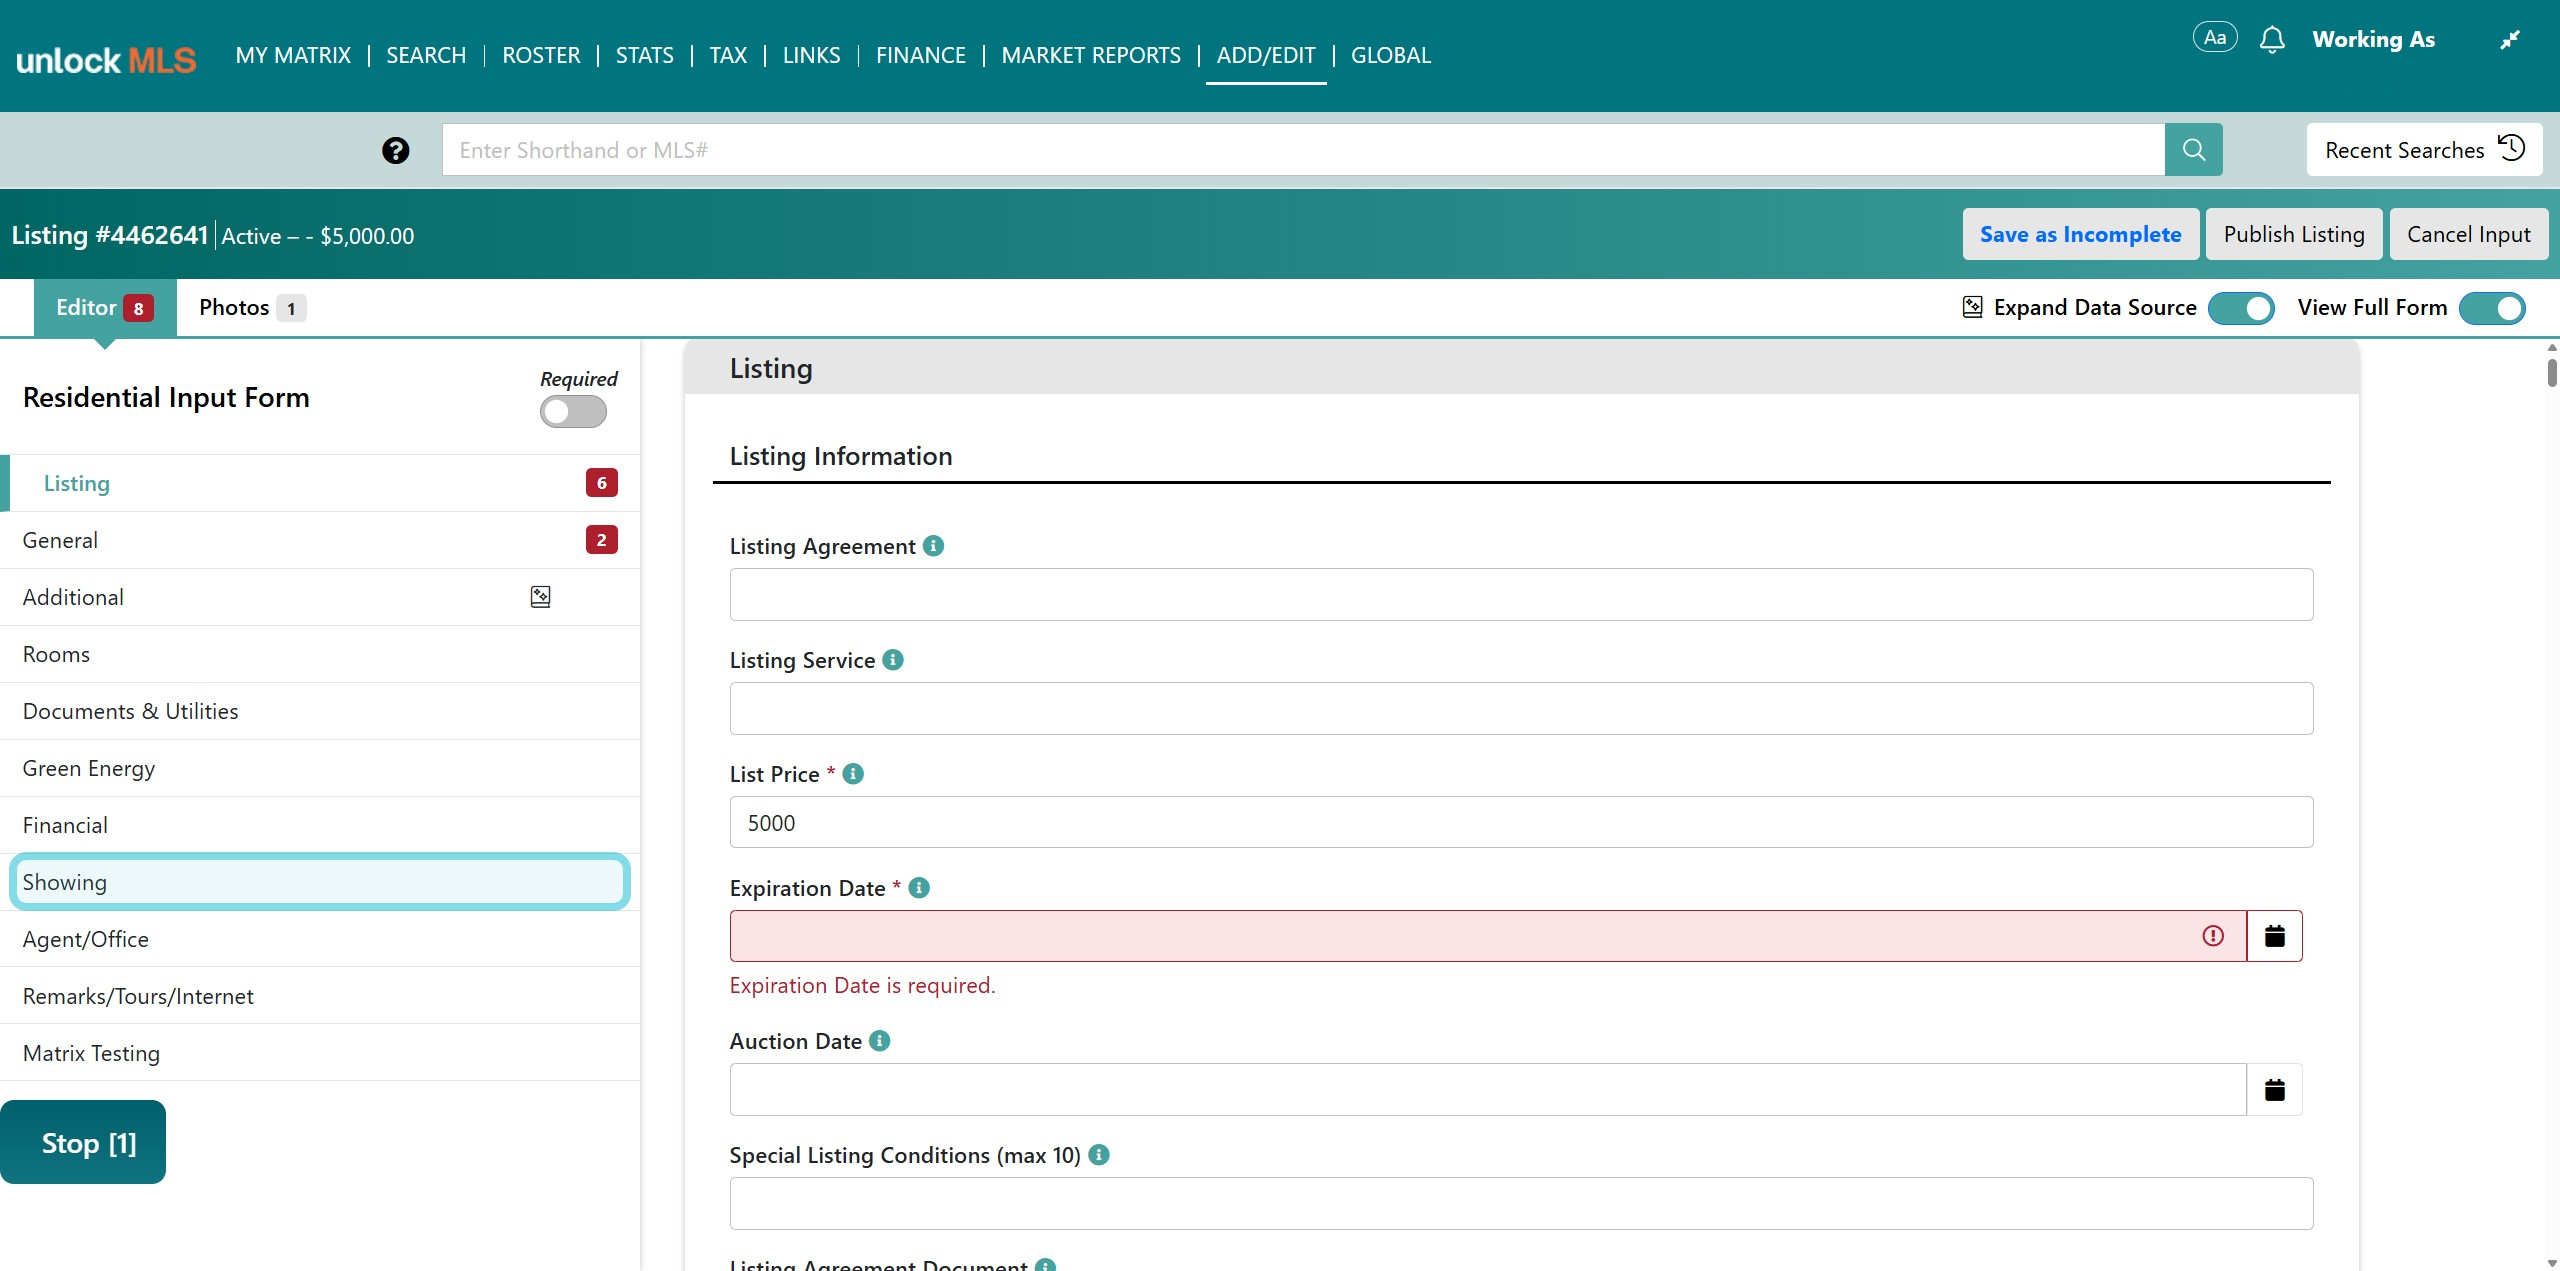Click the unlock MLS logo
The height and width of the screenshot is (1271, 2560).
[x=106, y=60]
